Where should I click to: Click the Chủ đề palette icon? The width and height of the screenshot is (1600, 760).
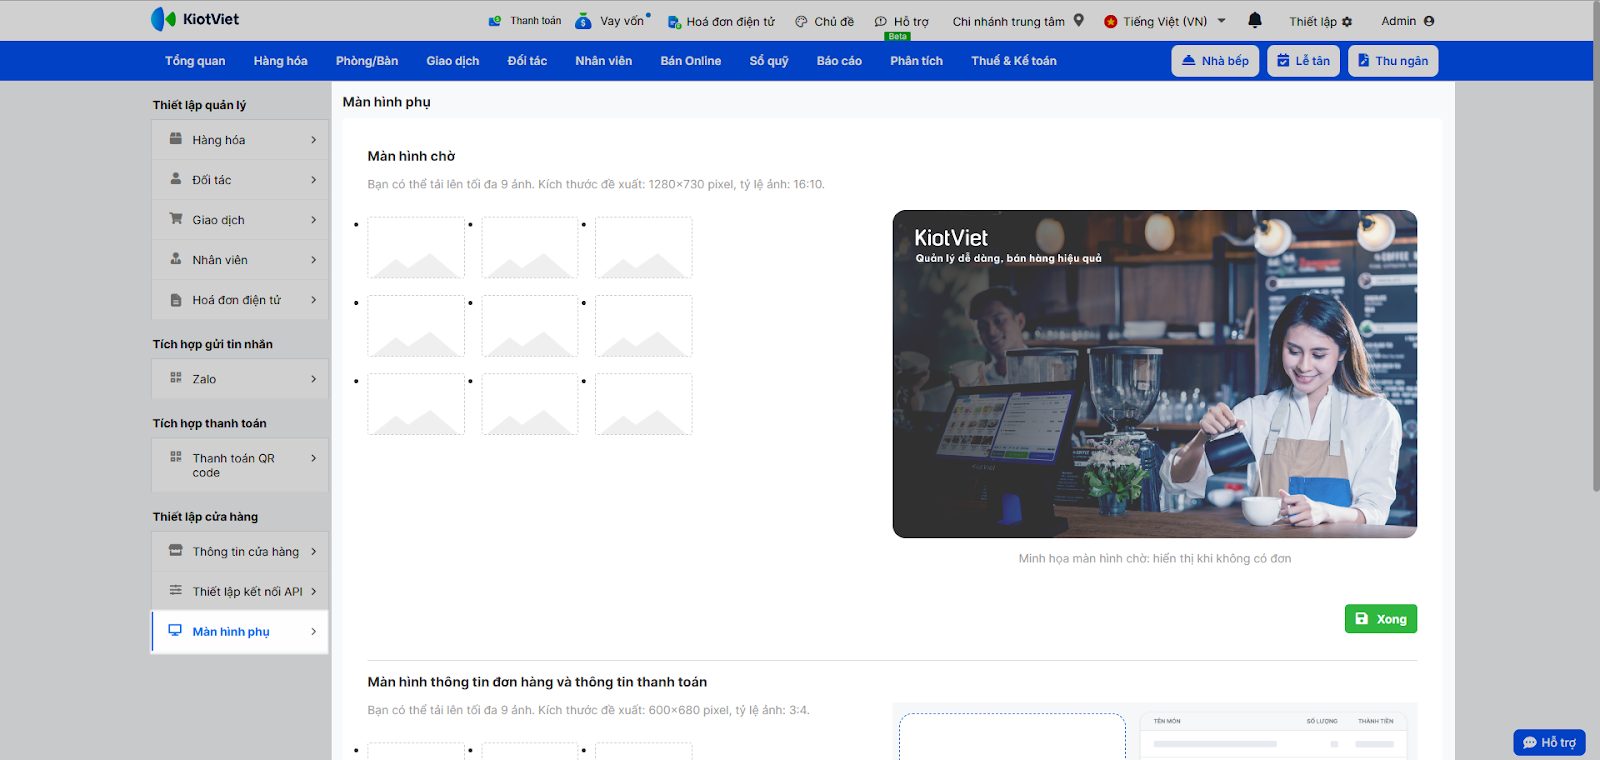pyautogui.click(x=801, y=22)
